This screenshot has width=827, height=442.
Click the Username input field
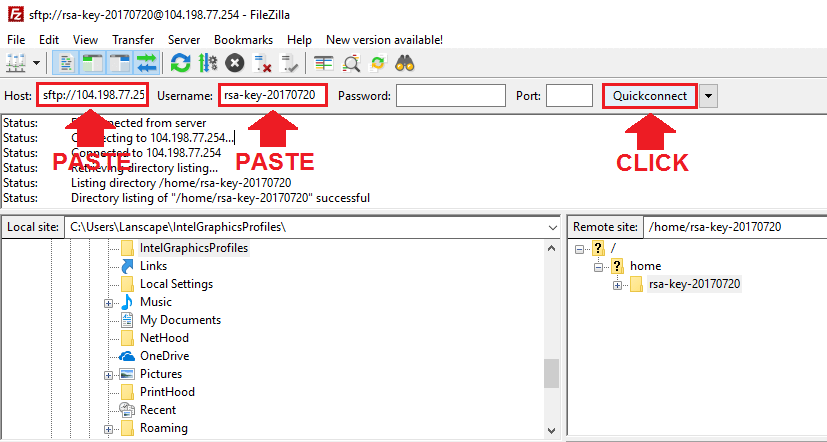(x=273, y=95)
